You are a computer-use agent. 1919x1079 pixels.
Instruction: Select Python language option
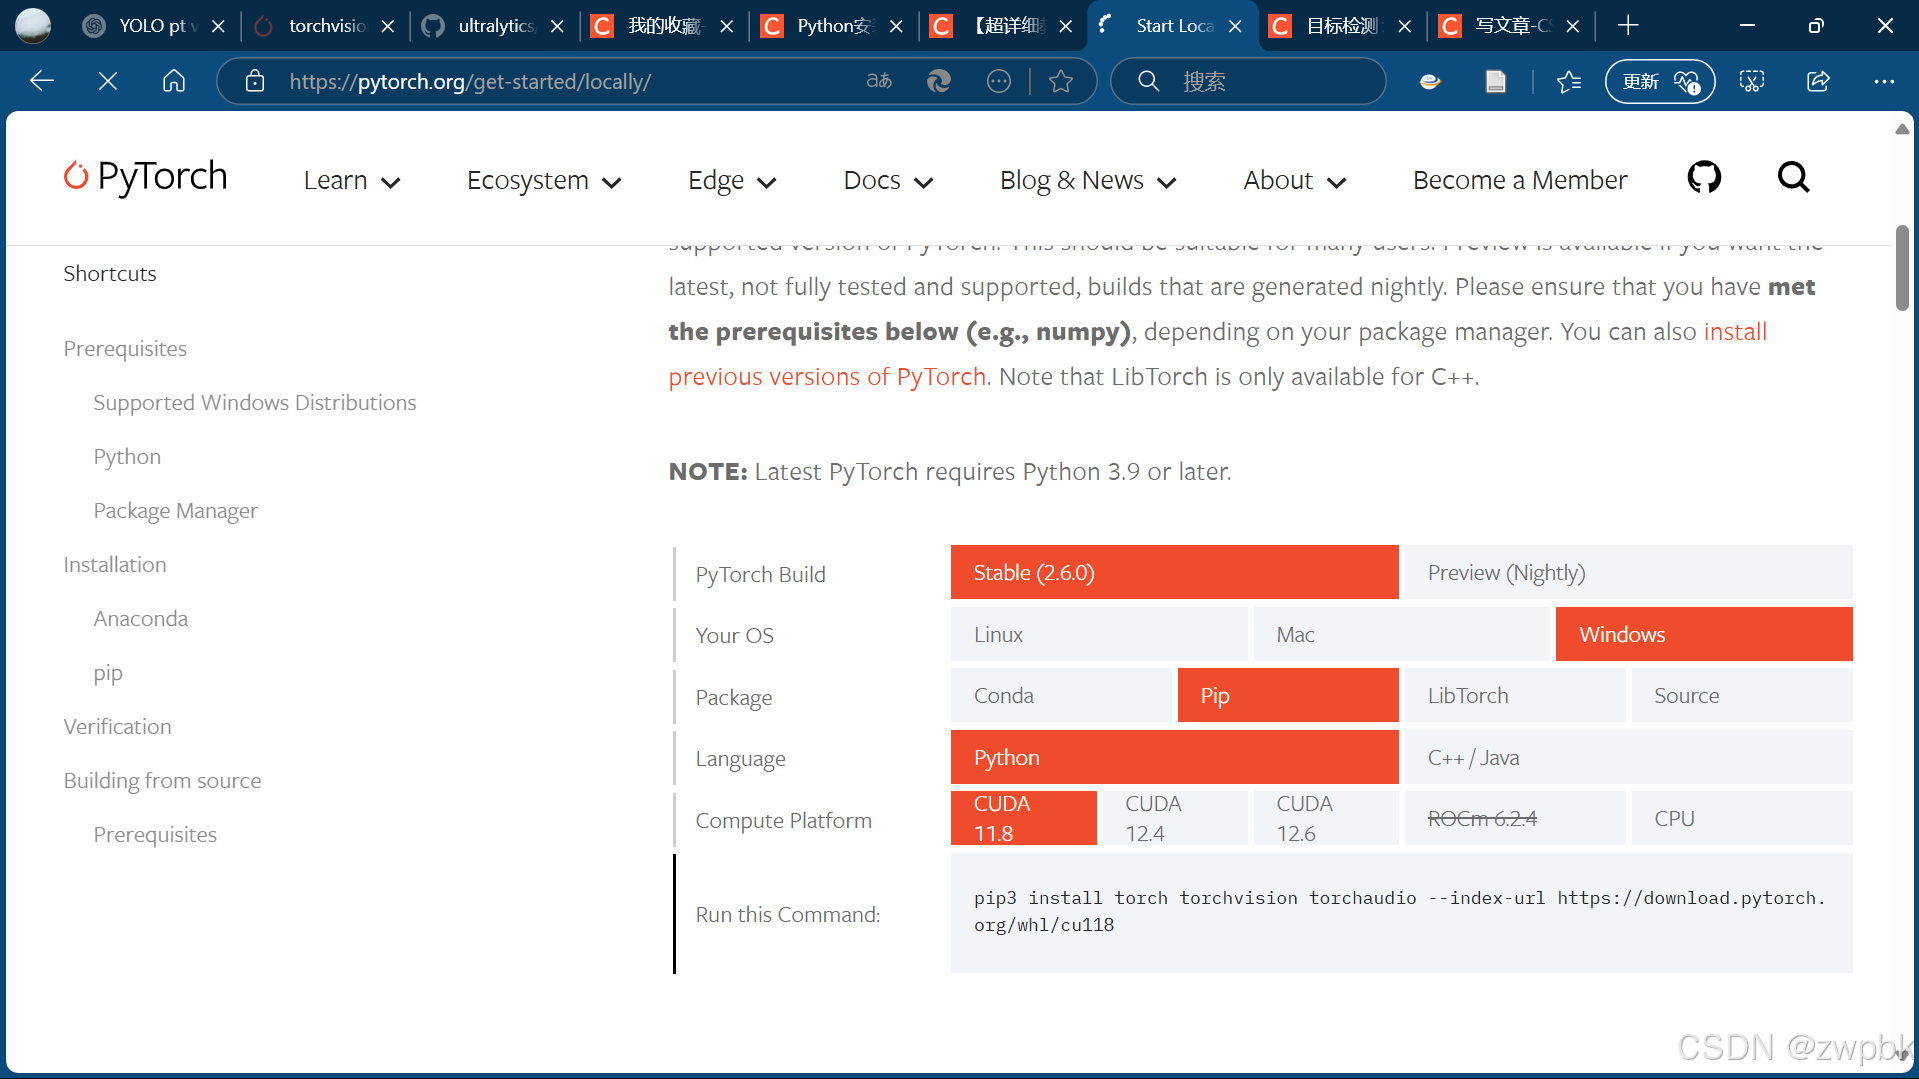pyautogui.click(x=1174, y=757)
